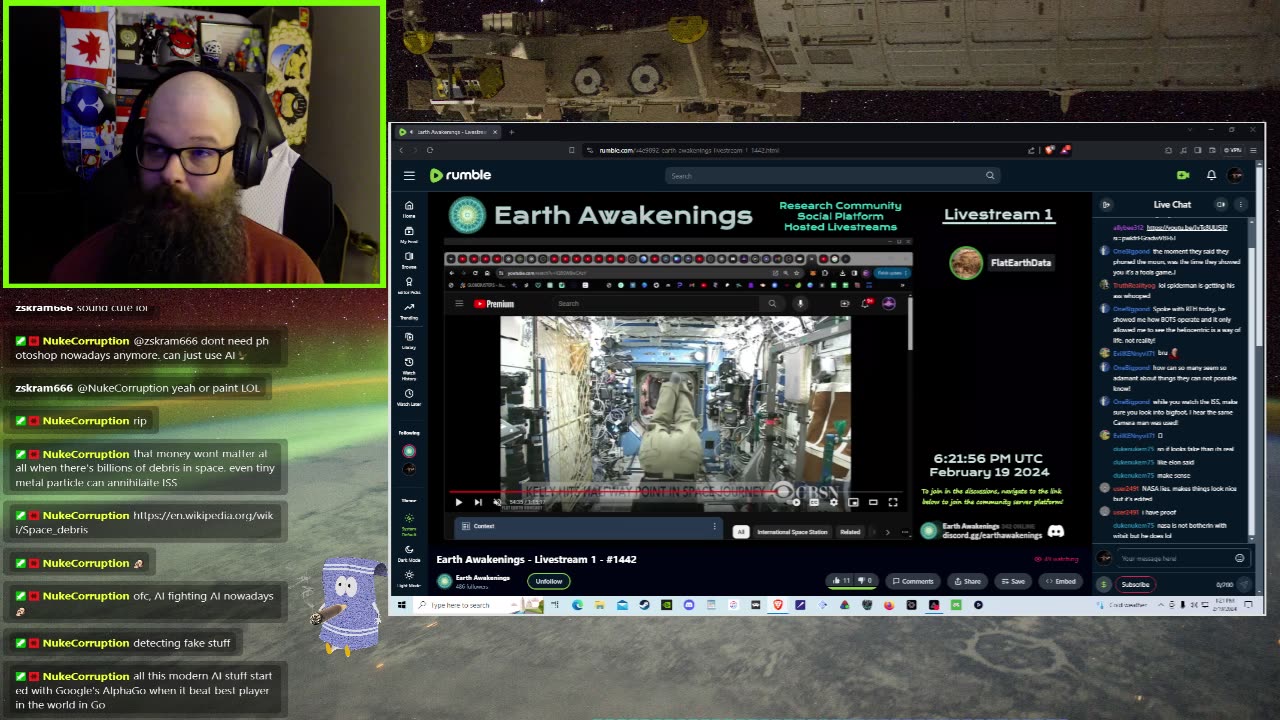Click the Rumble logo
Screen dimensions: 1280x720
[x=460, y=175]
